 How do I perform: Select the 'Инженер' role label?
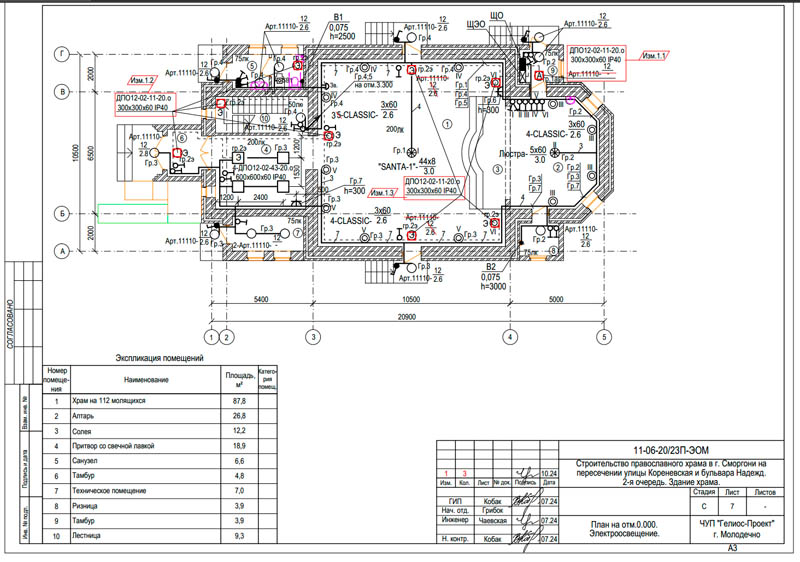pos(455,520)
